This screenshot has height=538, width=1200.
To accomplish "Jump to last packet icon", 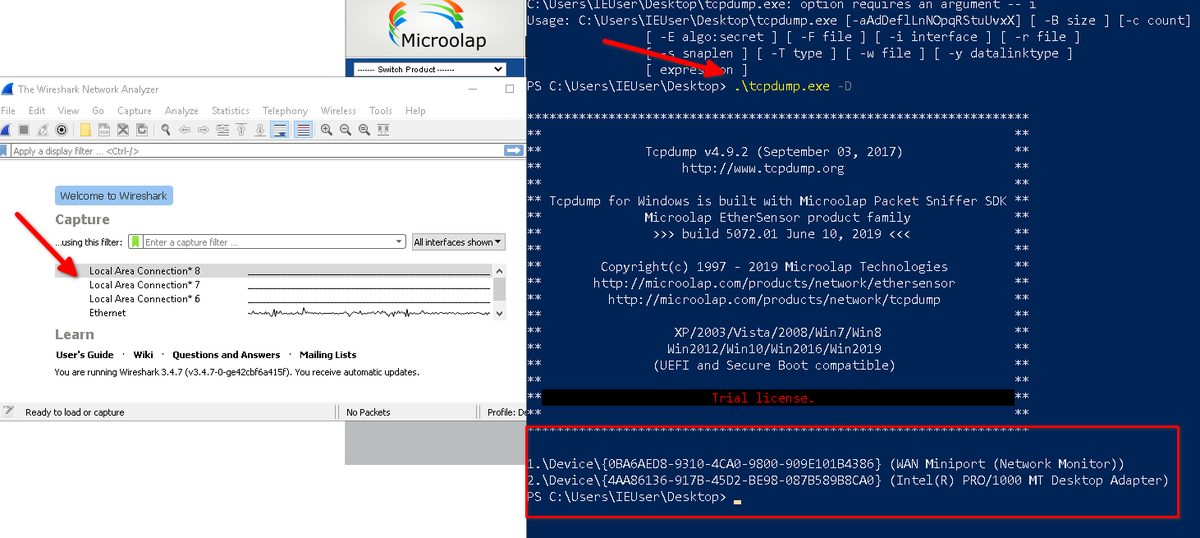I will 260,130.
